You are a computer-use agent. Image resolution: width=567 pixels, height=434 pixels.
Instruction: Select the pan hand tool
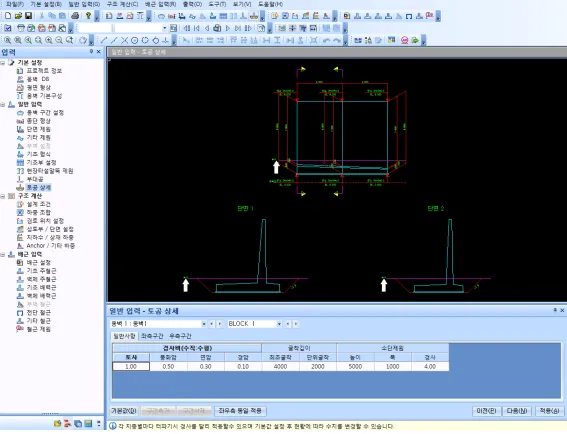pos(83,40)
